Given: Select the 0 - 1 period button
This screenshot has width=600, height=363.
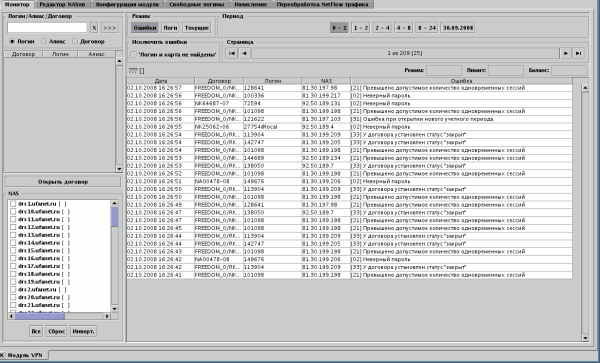Looking at the screenshot, I should (339, 28).
